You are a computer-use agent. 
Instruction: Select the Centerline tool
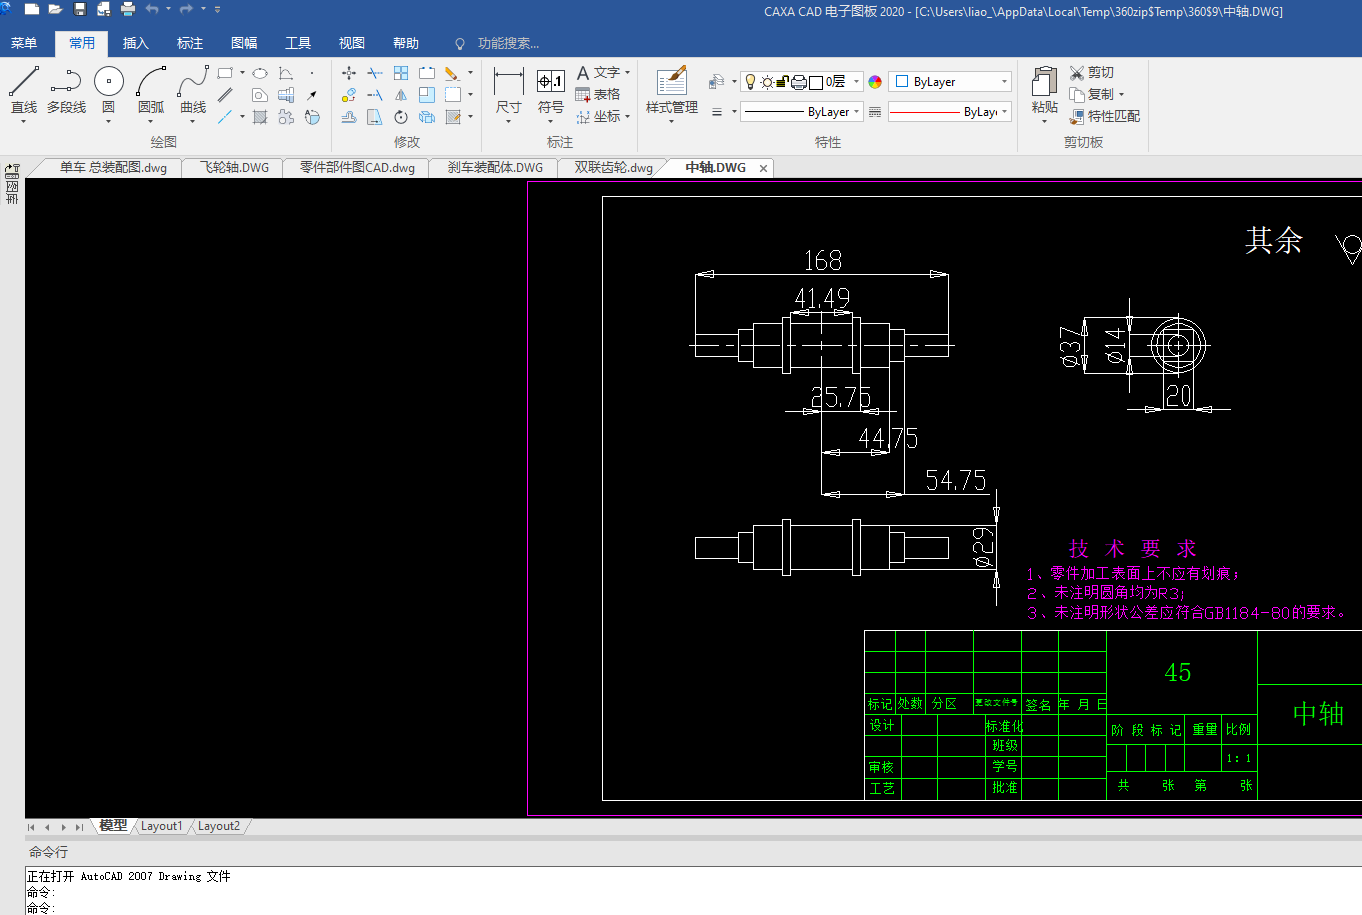coord(225,117)
